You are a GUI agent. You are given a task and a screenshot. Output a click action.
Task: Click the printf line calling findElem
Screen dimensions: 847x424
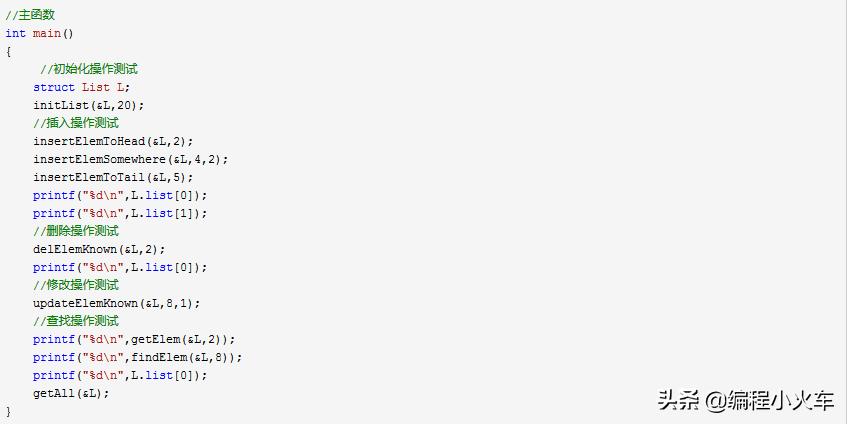click(137, 357)
